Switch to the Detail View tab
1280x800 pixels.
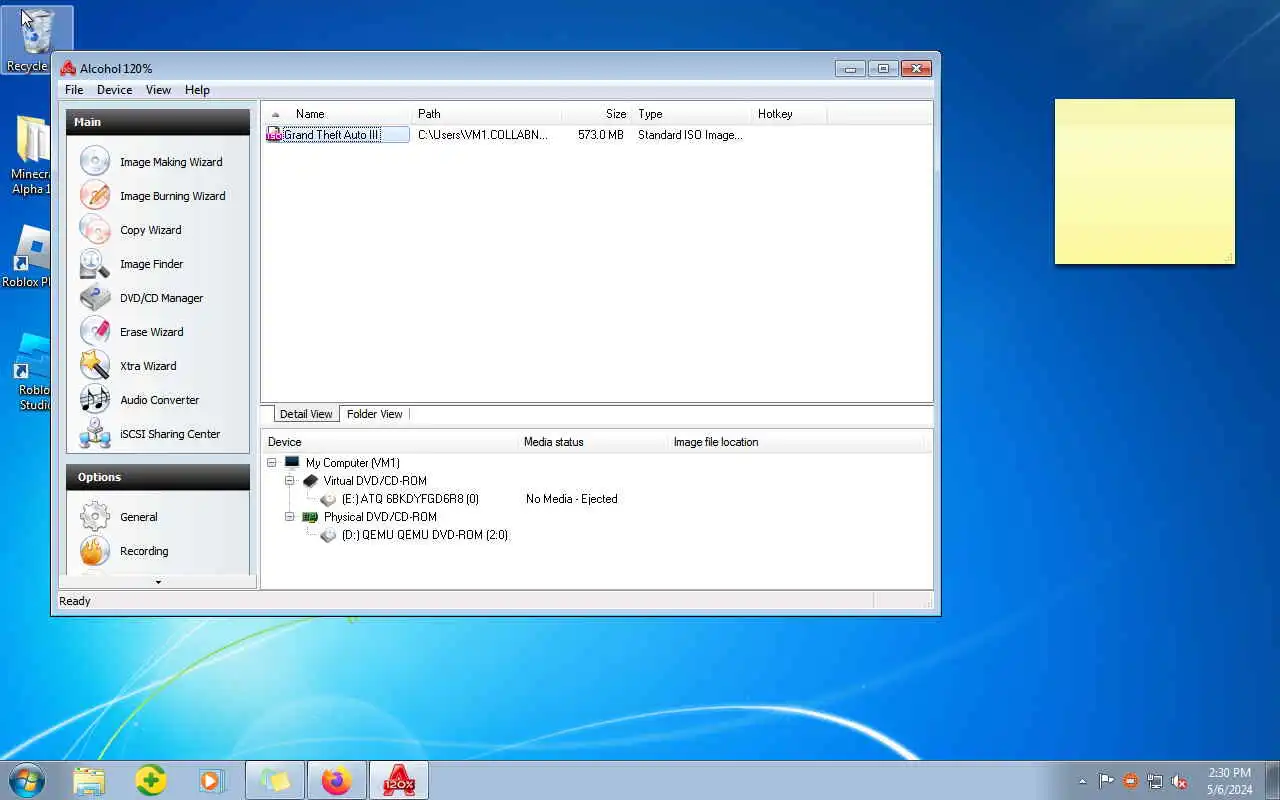(305, 414)
